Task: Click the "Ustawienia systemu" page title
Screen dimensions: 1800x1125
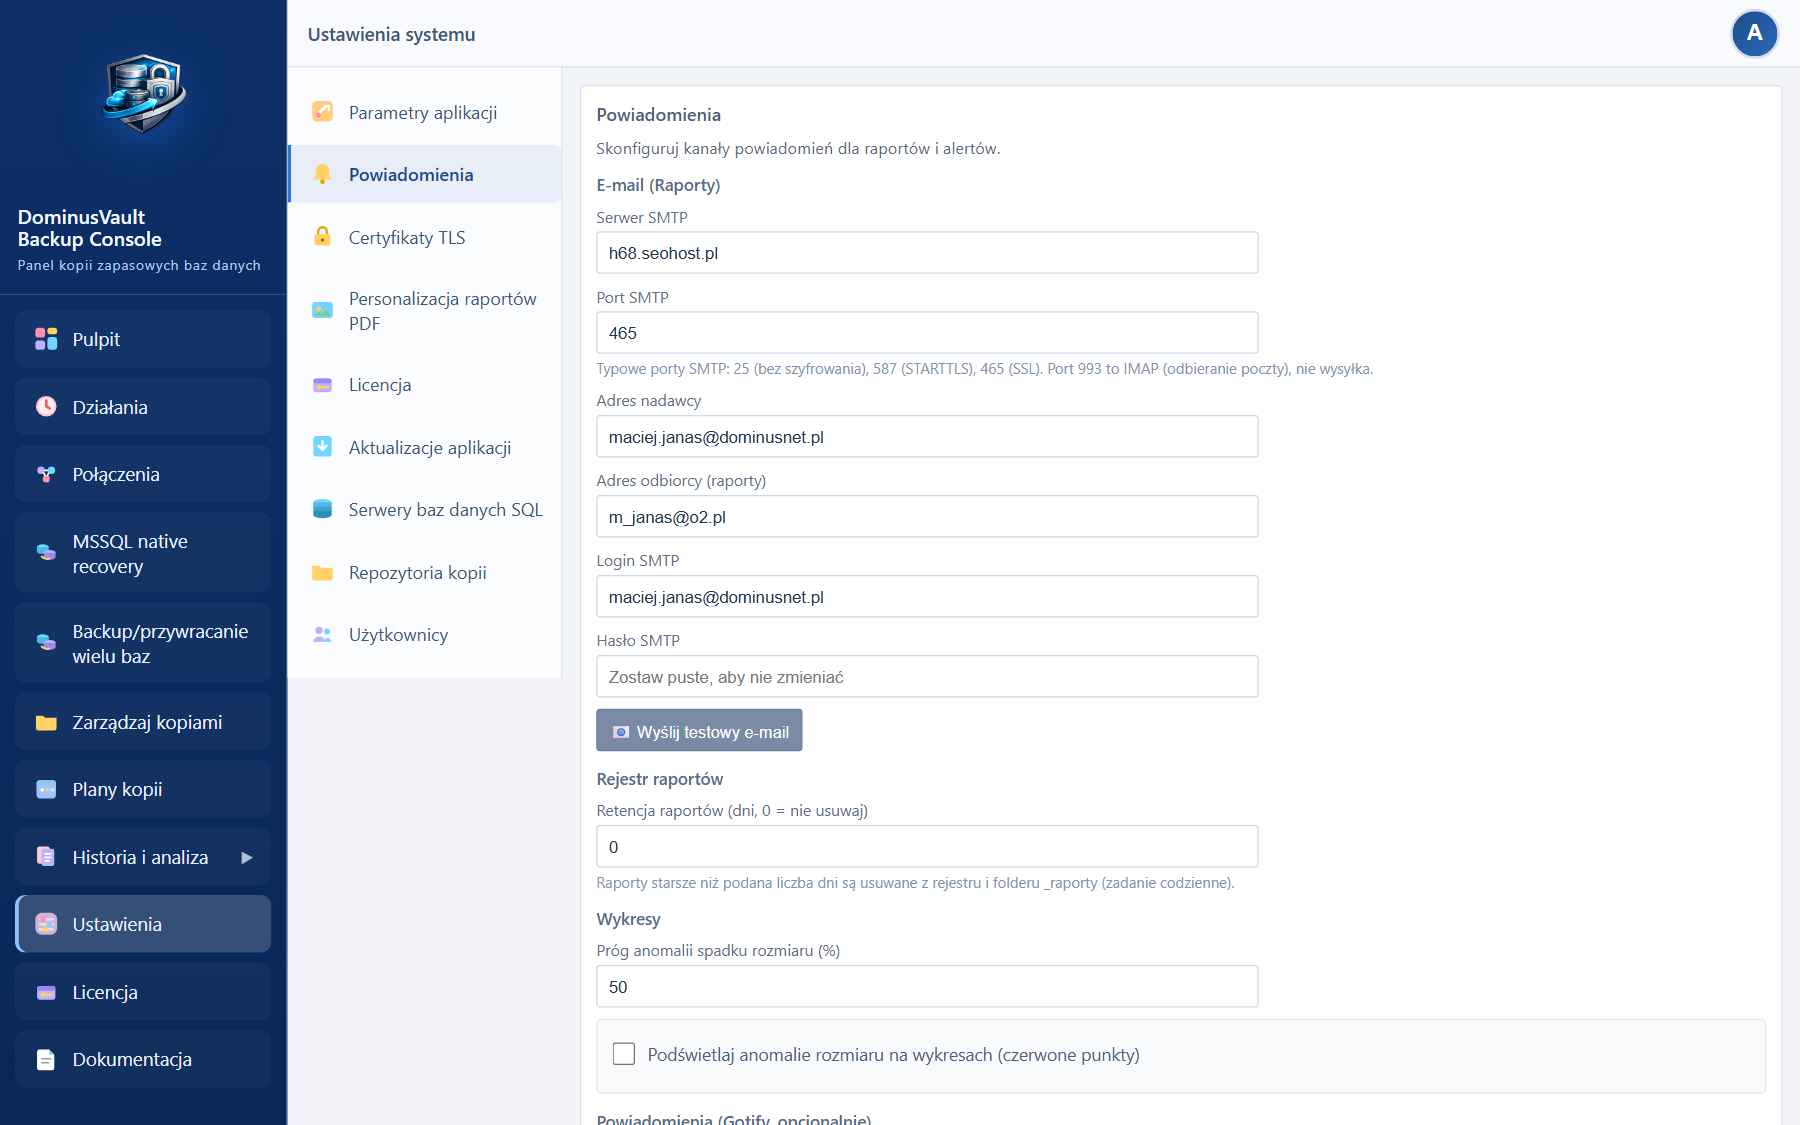Action: pos(391,34)
